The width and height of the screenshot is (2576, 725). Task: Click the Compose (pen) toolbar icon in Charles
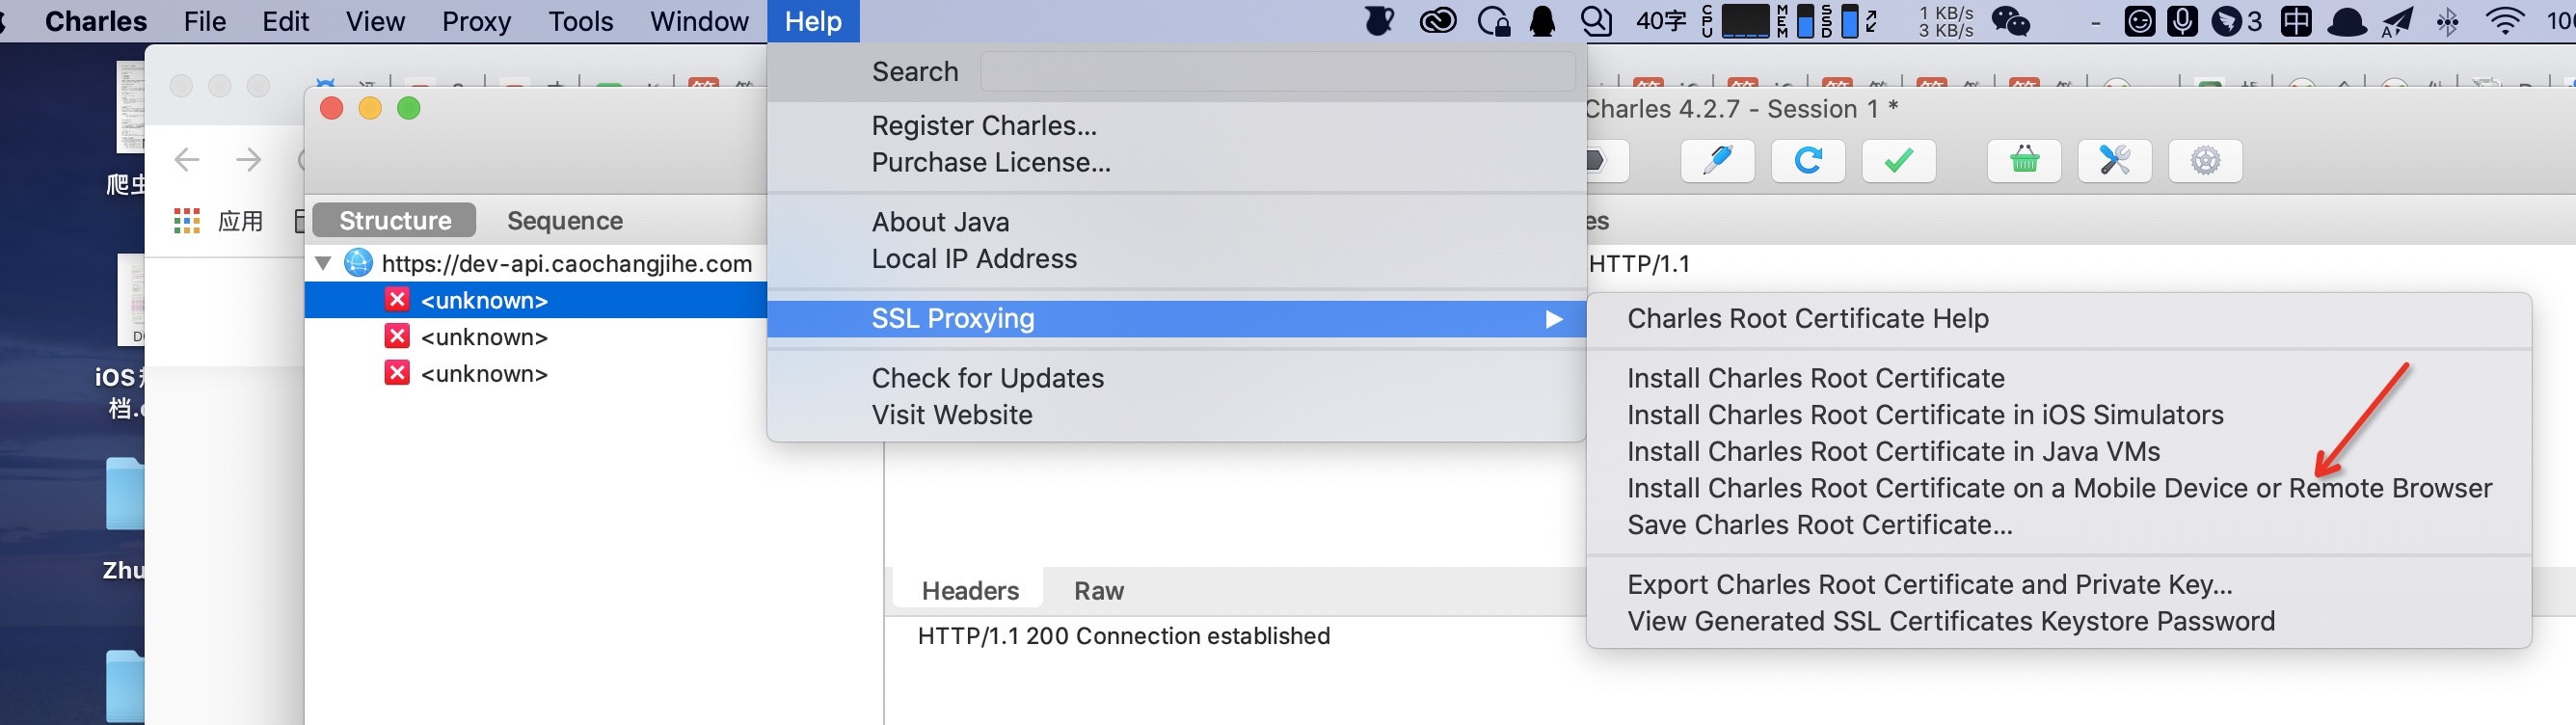click(x=1717, y=161)
